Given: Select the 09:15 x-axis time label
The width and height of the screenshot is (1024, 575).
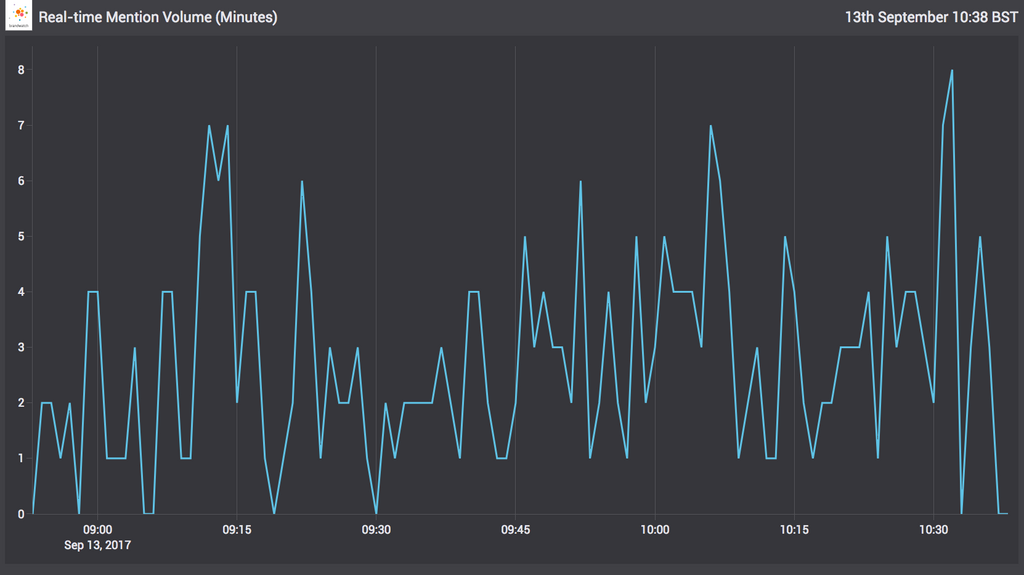Looking at the screenshot, I should pos(236,530).
